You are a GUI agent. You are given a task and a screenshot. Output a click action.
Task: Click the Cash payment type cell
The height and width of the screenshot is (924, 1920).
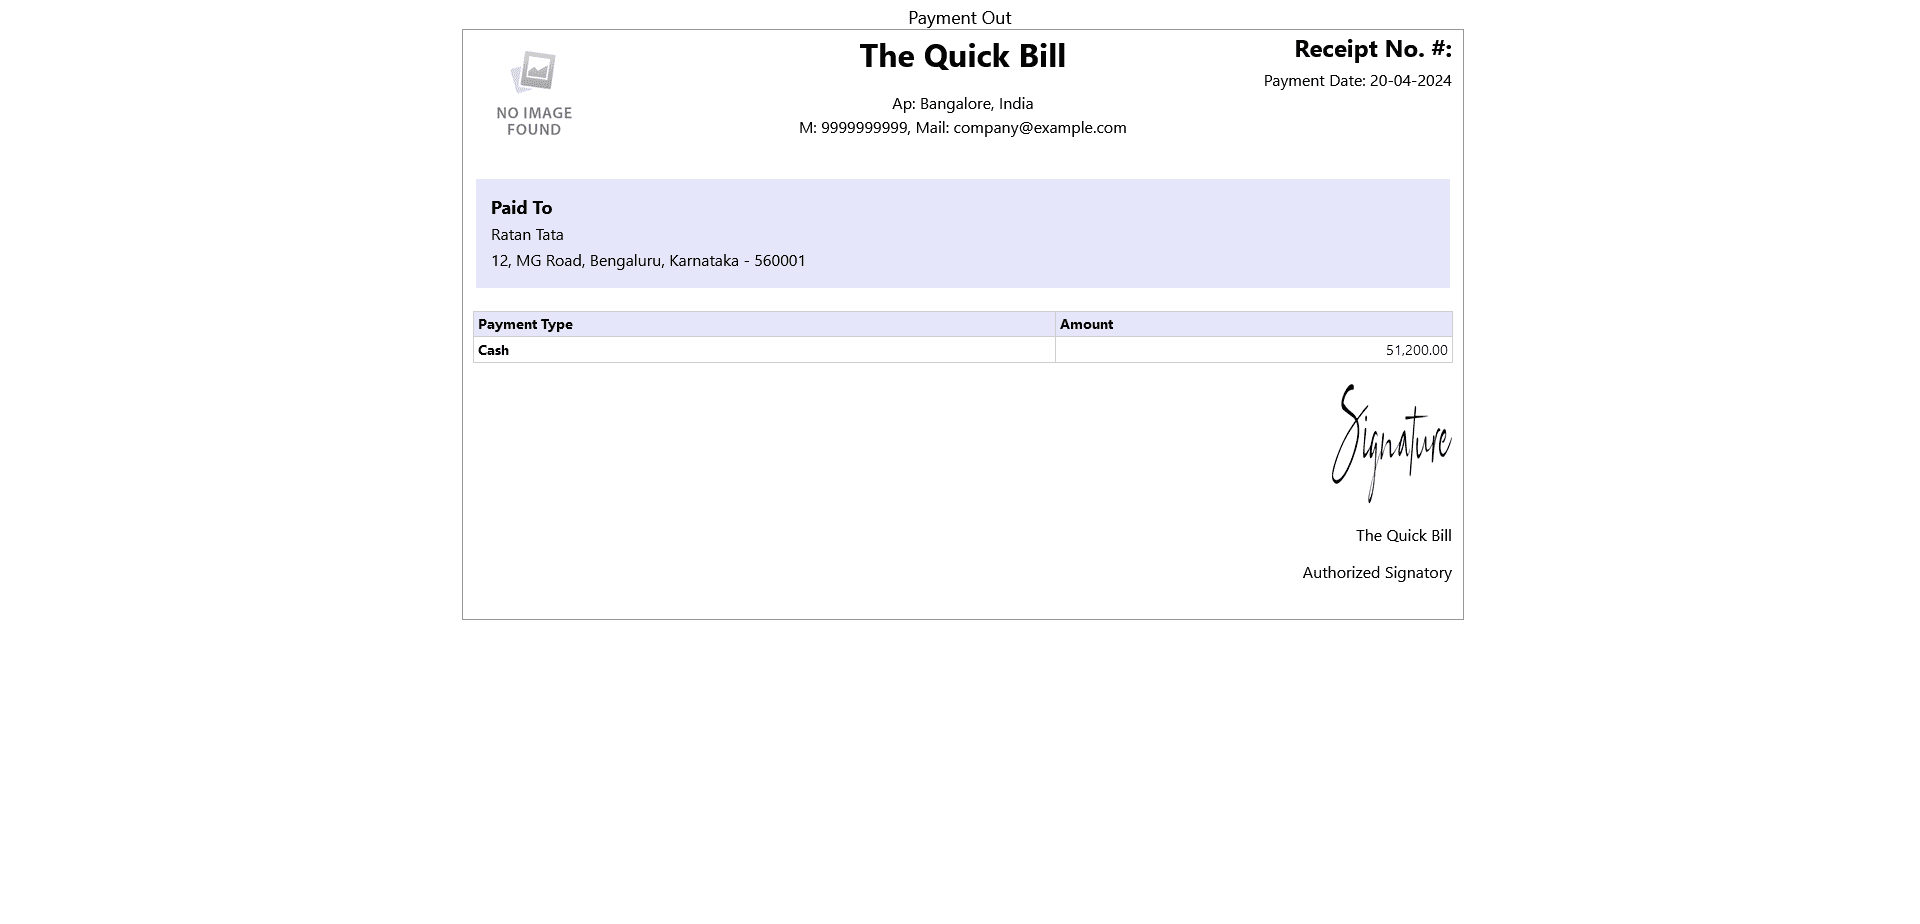pyautogui.click(x=493, y=350)
